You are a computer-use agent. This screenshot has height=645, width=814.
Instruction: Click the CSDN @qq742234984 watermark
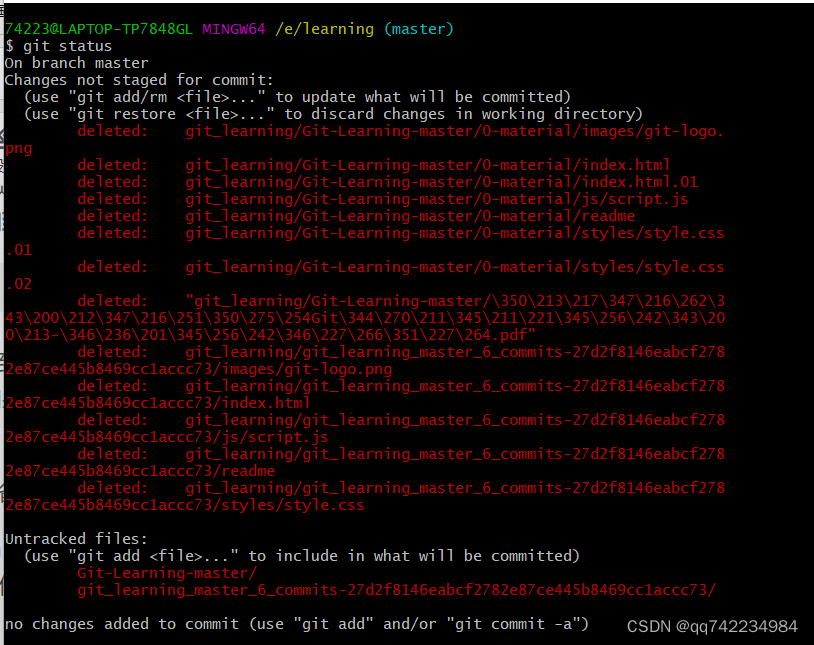712,626
